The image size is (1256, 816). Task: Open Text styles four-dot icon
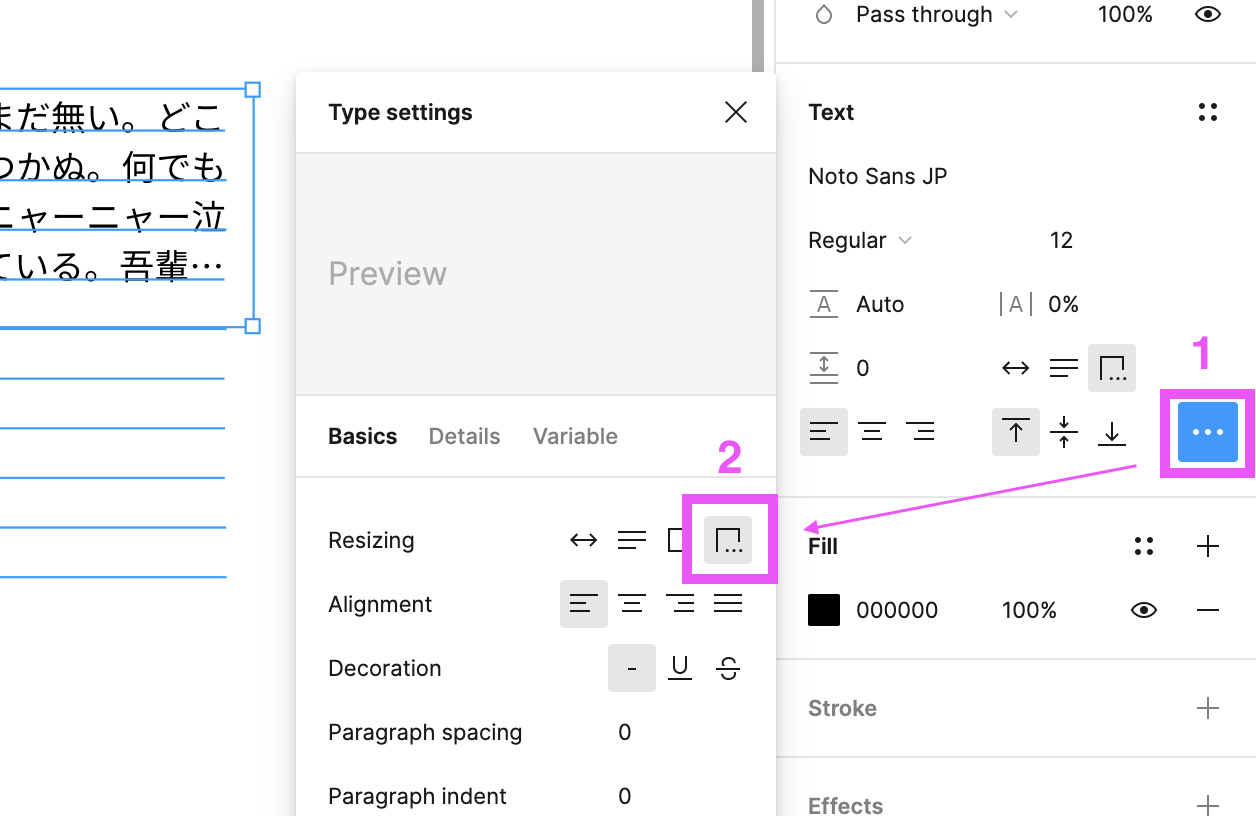tap(1208, 112)
